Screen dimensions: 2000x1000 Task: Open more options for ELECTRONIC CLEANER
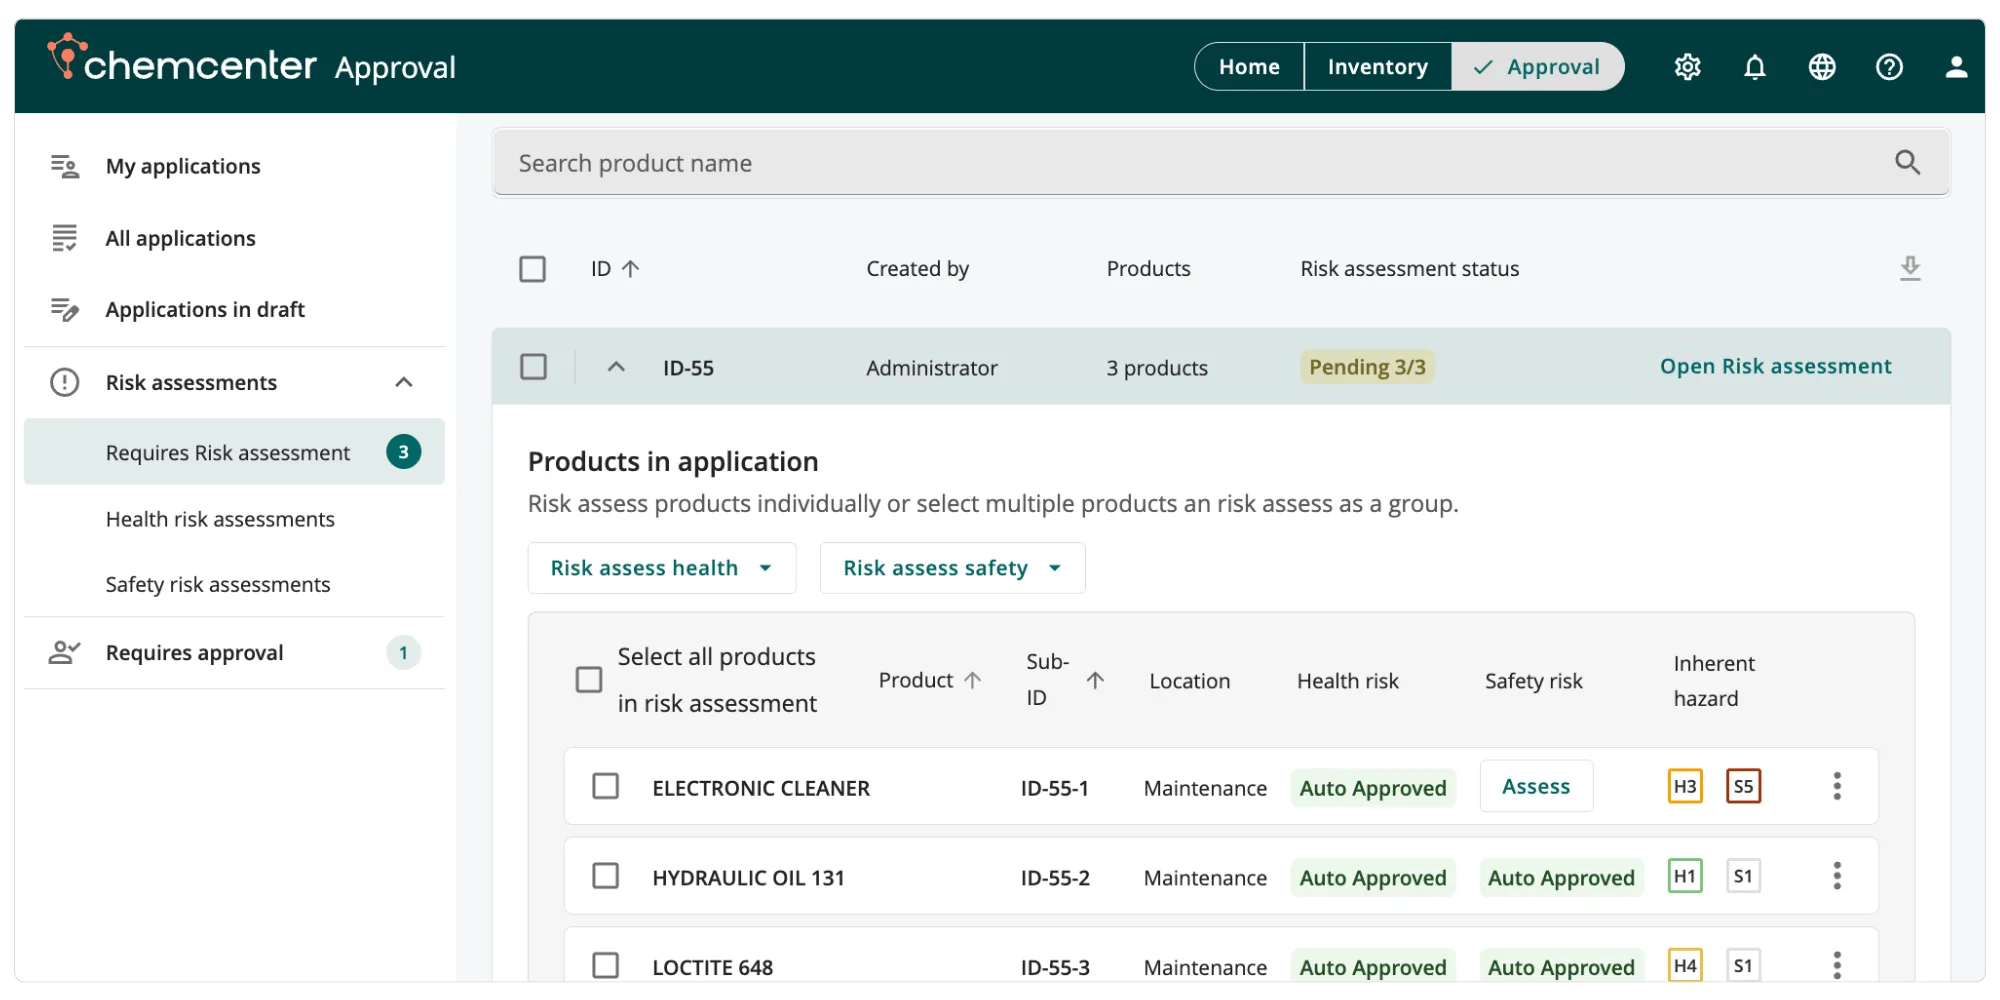pyautogui.click(x=1837, y=786)
